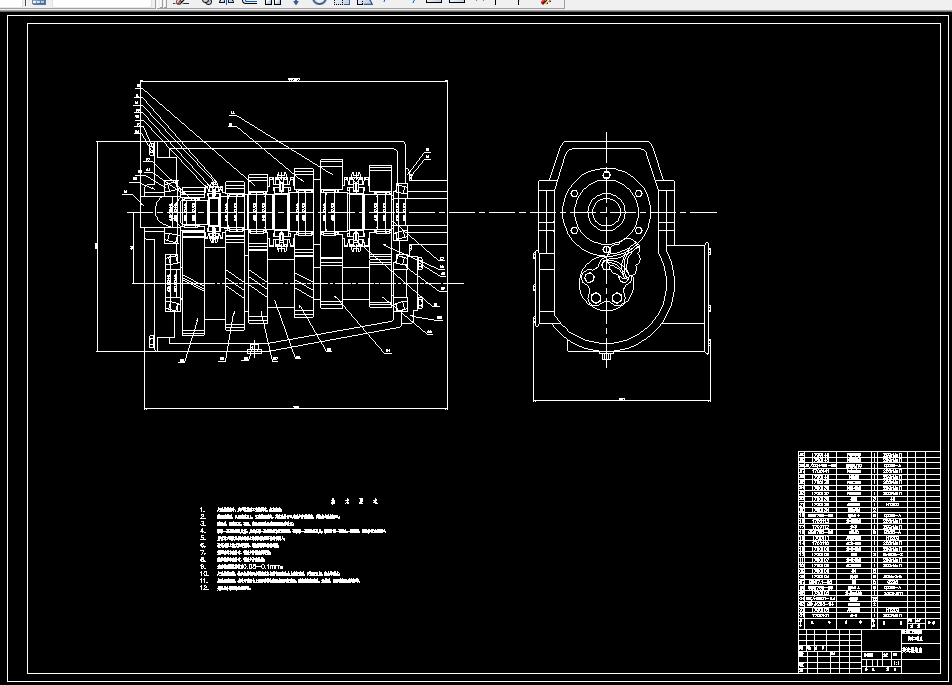Click the large empty cell in title block

click(881, 640)
